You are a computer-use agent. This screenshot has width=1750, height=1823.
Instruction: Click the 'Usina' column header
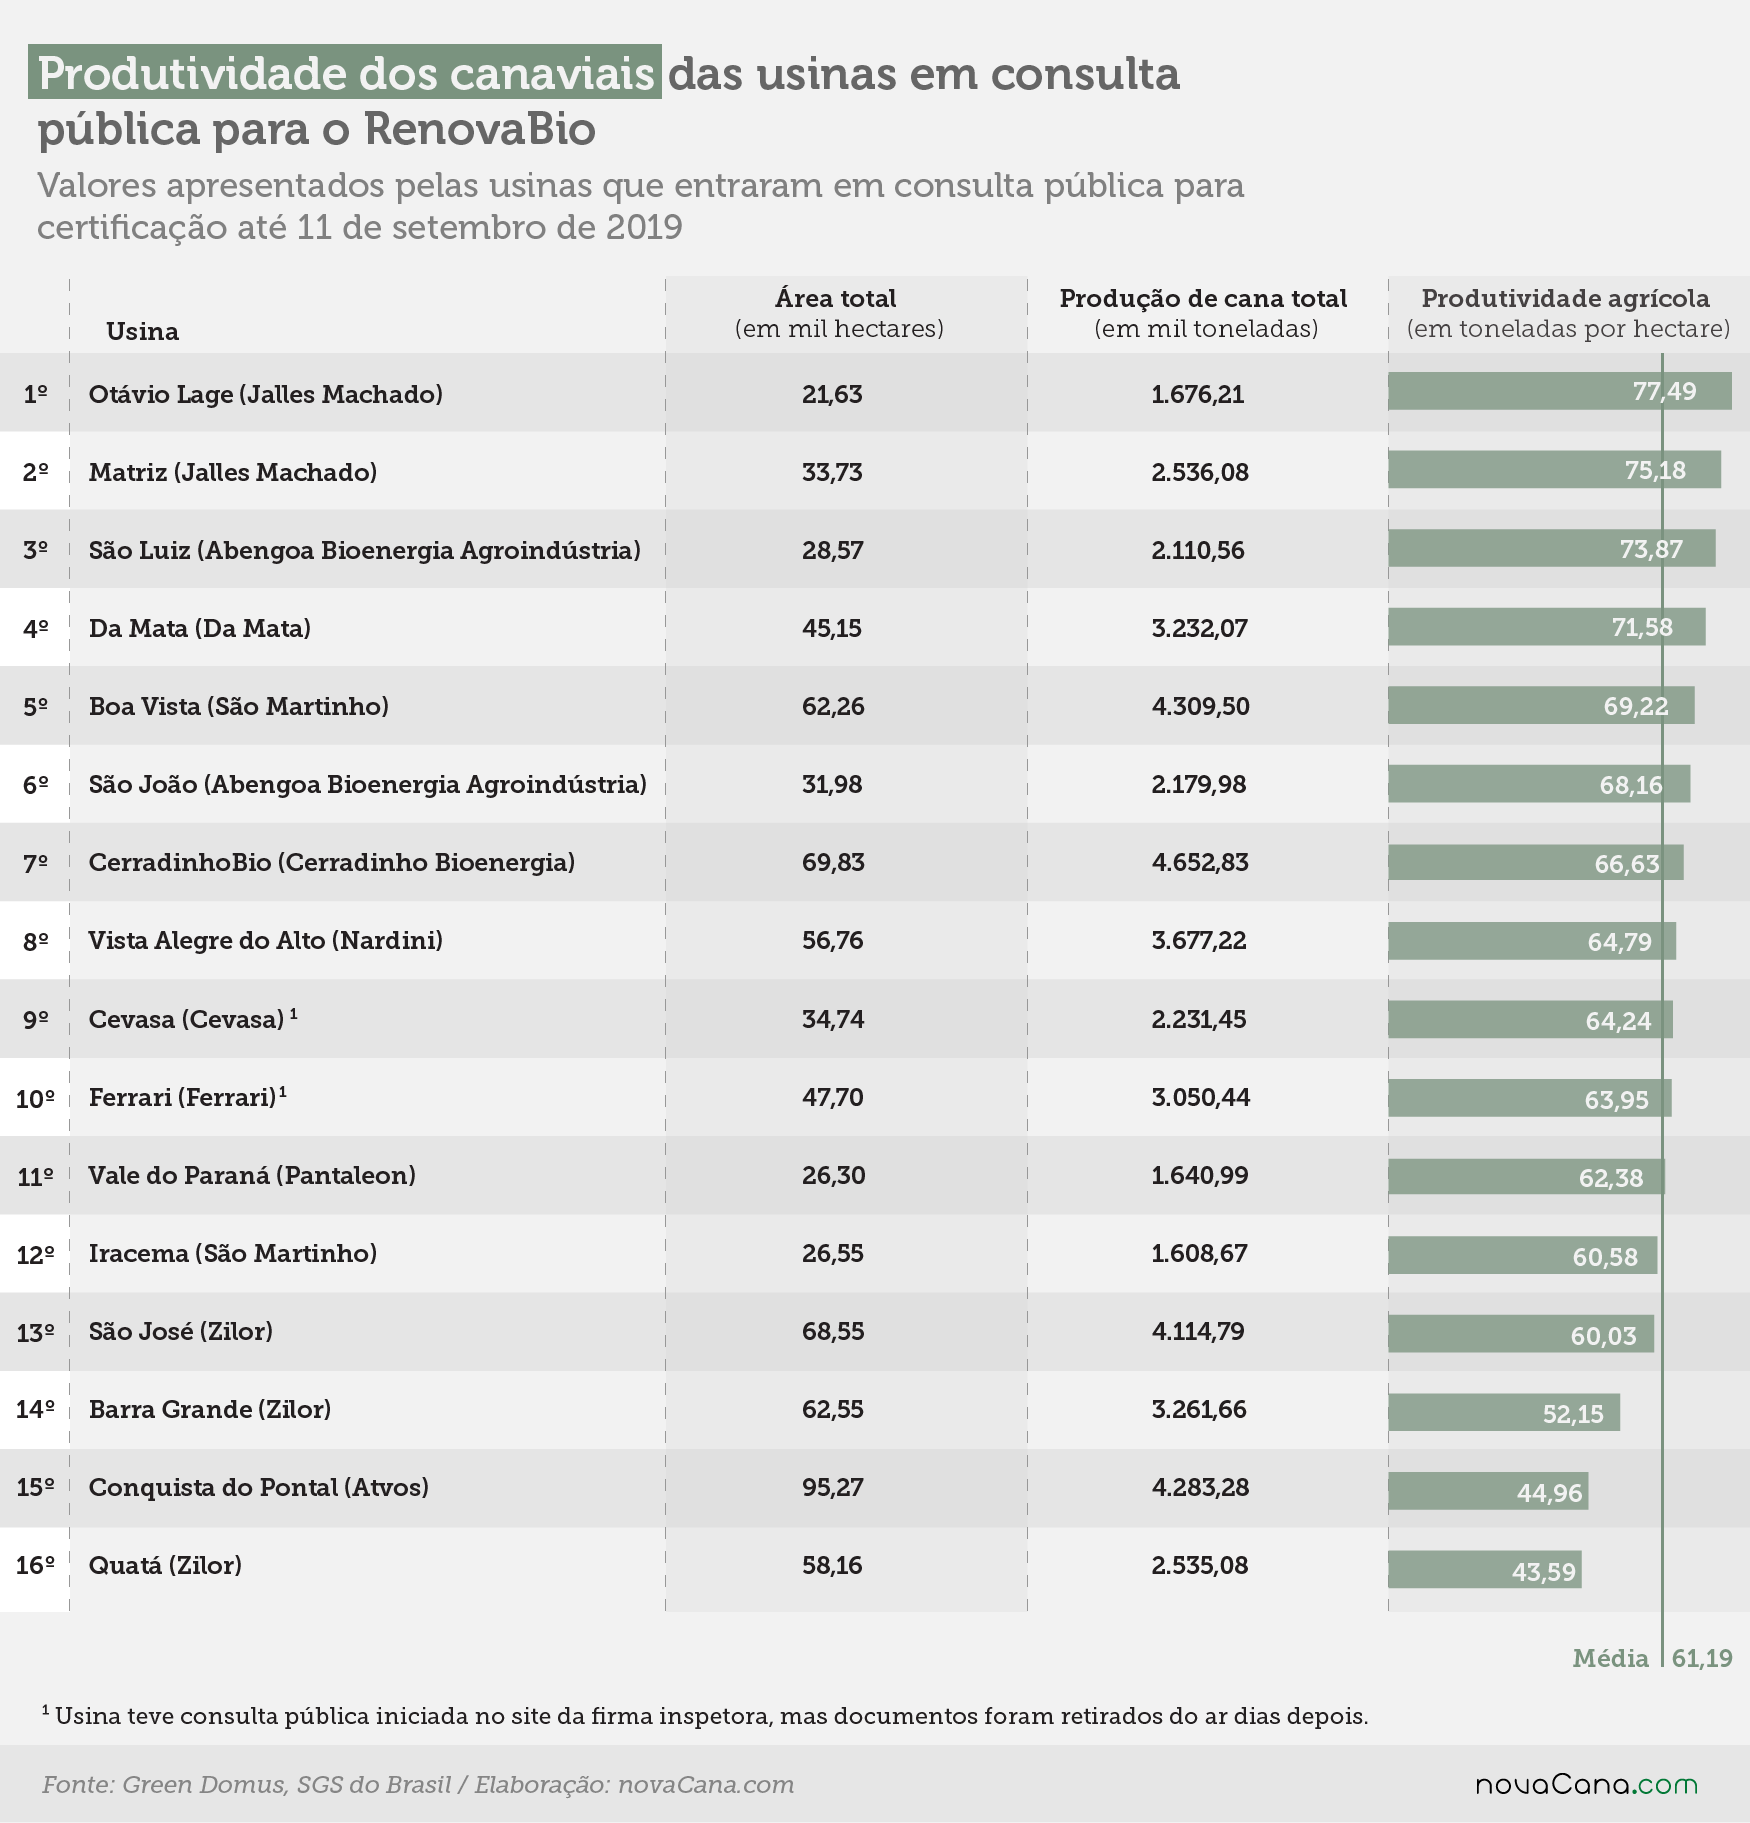pyautogui.click(x=143, y=331)
